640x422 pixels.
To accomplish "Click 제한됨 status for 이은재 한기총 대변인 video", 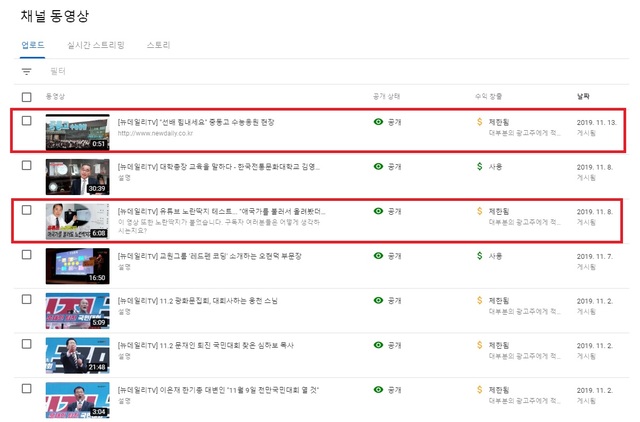I will click(499, 390).
